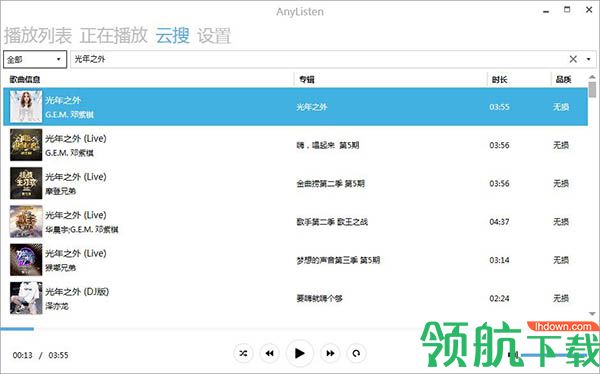This screenshot has width=600, height=374.
Task: Select the duration 03:14
Action: point(499,260)
